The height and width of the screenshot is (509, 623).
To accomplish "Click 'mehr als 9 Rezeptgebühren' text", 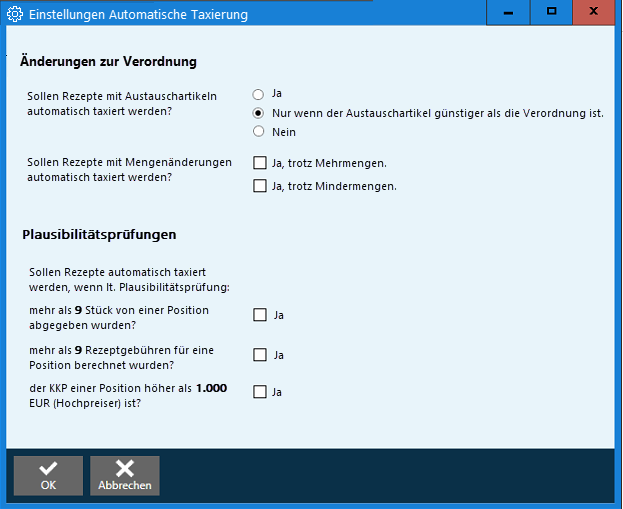I will click(x=122, y=357).
